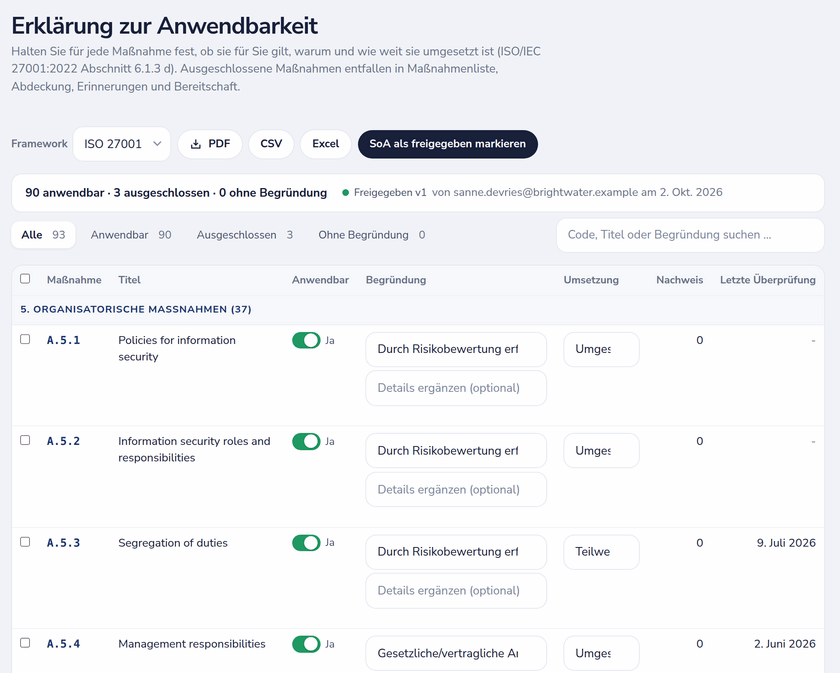Click Details ergänzen field for A.5.1

click(456, 388)
